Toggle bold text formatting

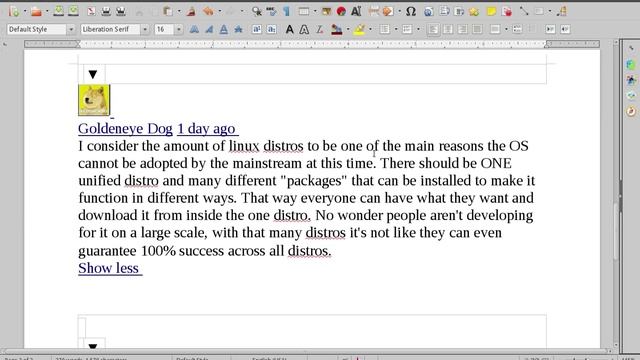(x=194, y=29)
